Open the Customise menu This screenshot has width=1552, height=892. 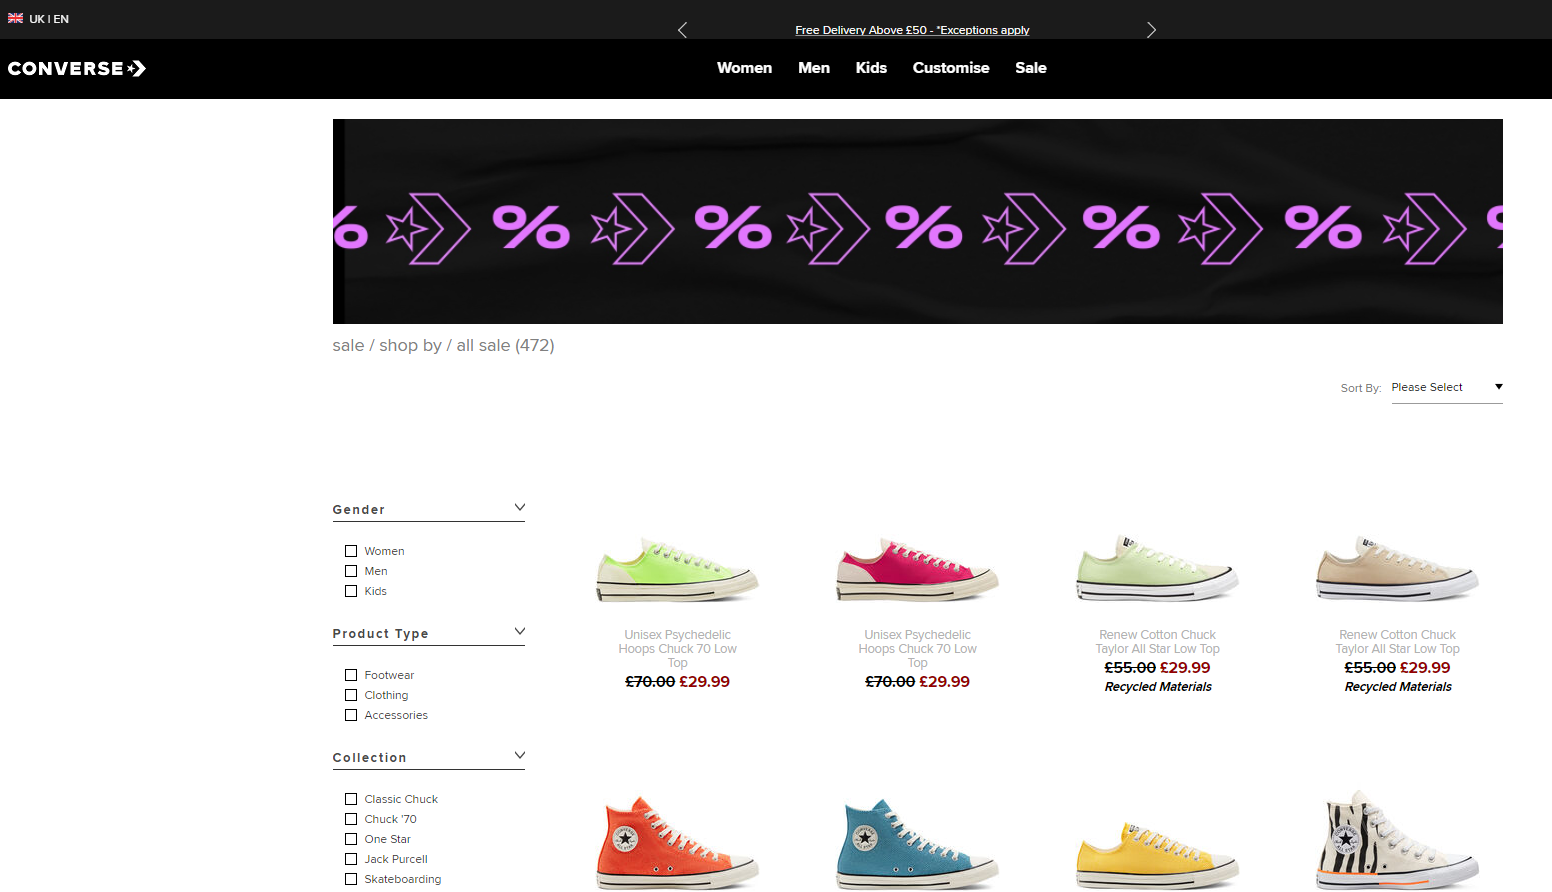coord(951,68)
